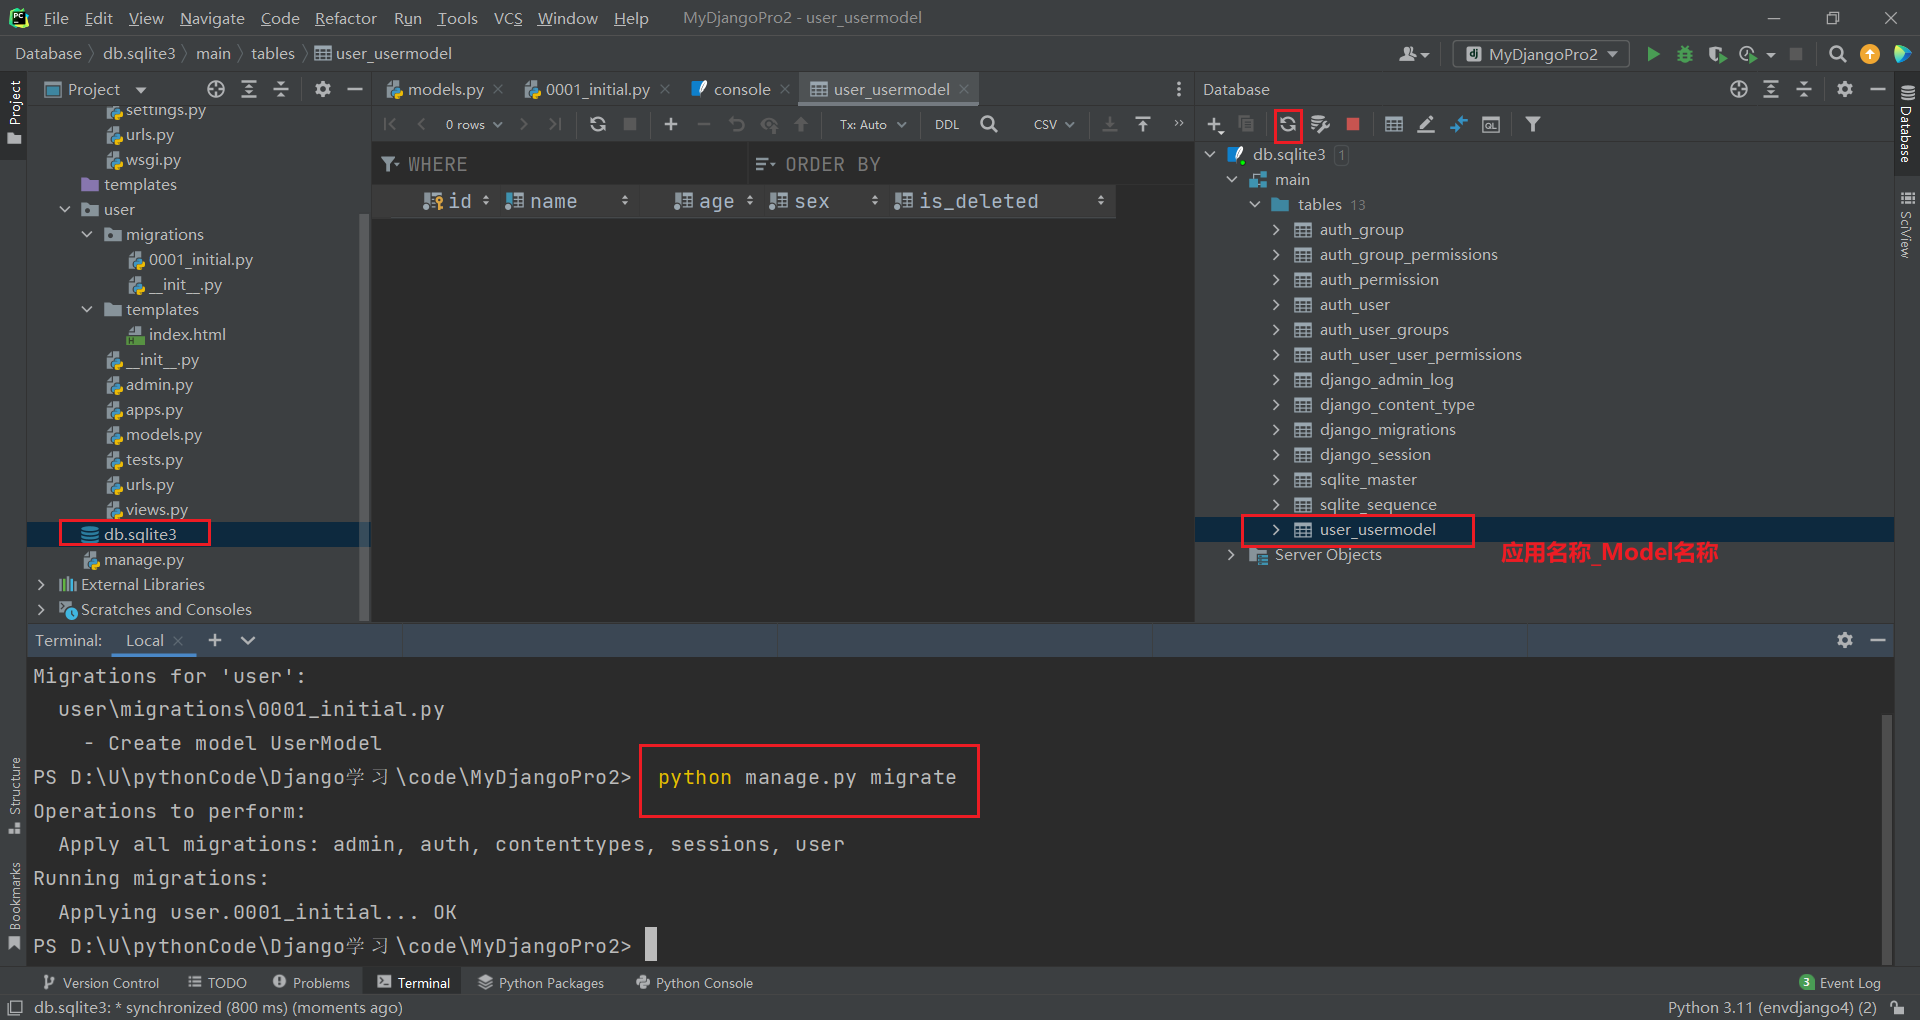Open the Tx: Auto transaction mode dropdown
Image resolution: width=1920 pixels, height=1020 pixels.
pyautogui.click(x=873, y=124)
